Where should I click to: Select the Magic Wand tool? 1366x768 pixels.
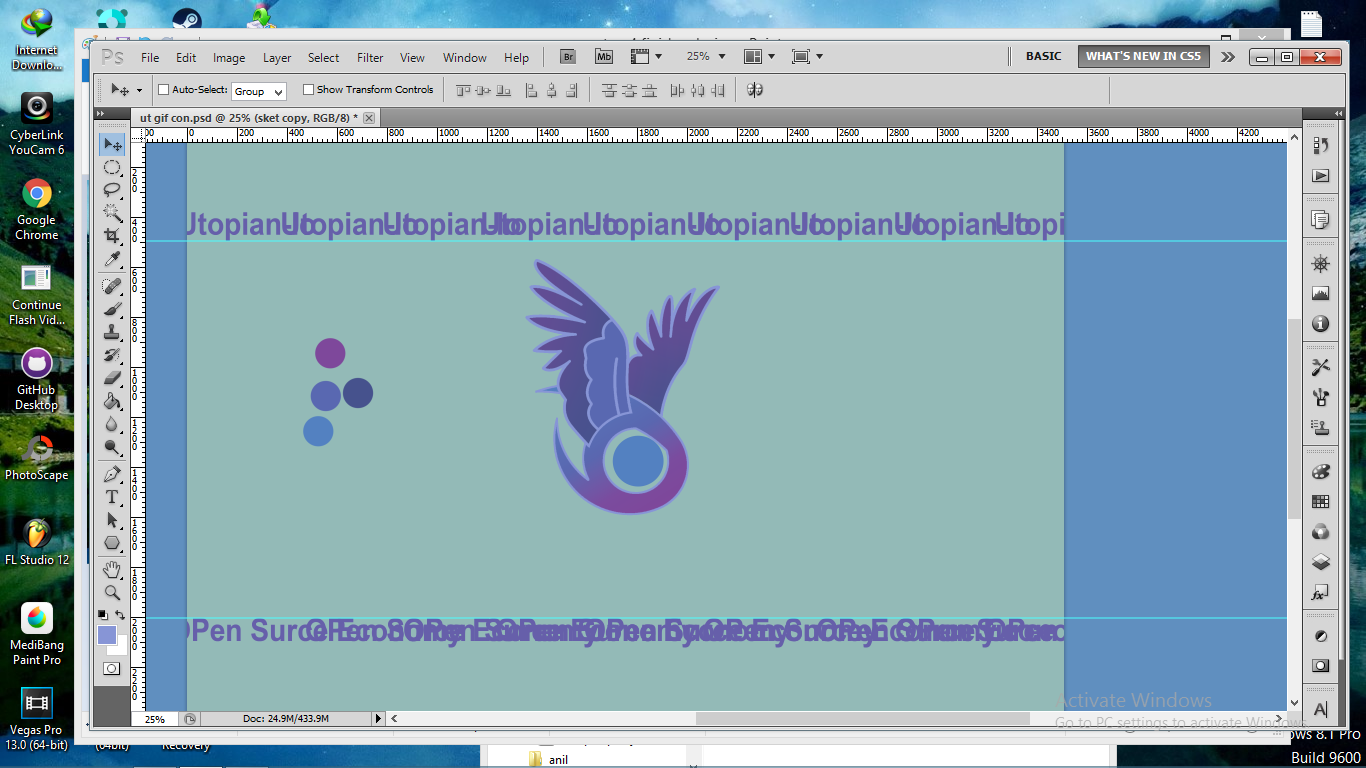tap(113, 213)
